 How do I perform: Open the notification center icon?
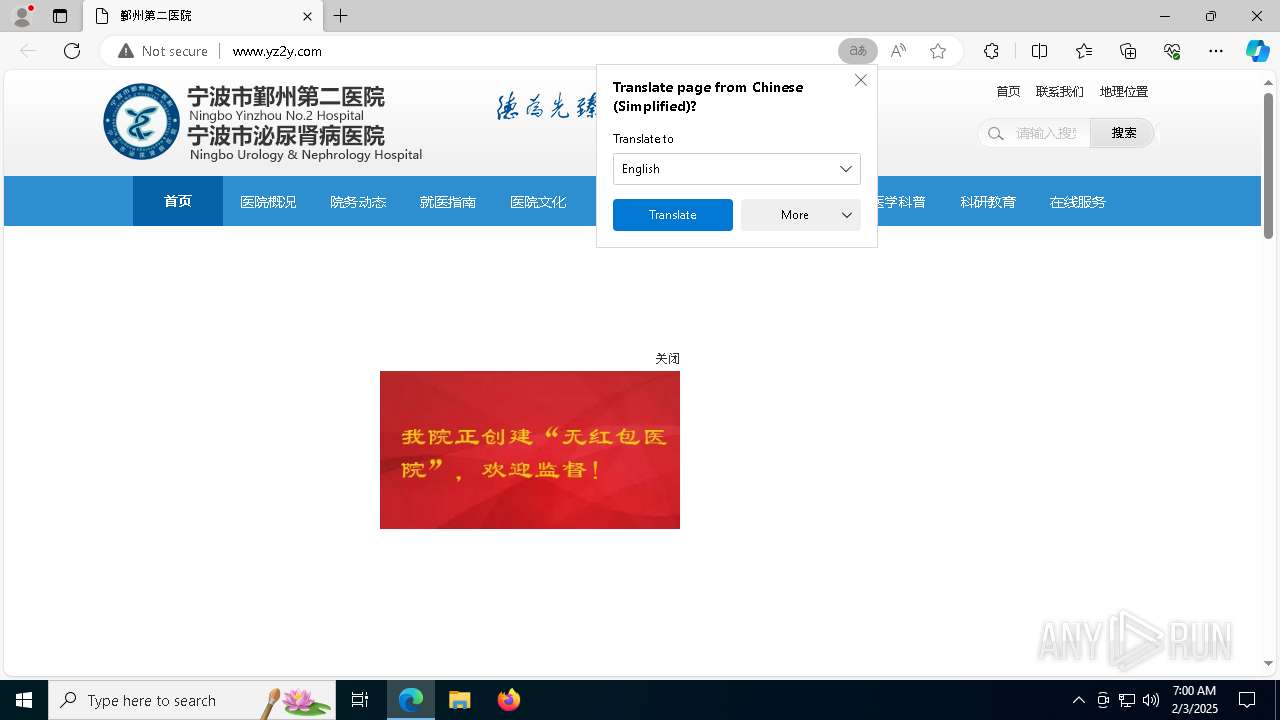coord(1247,700)
